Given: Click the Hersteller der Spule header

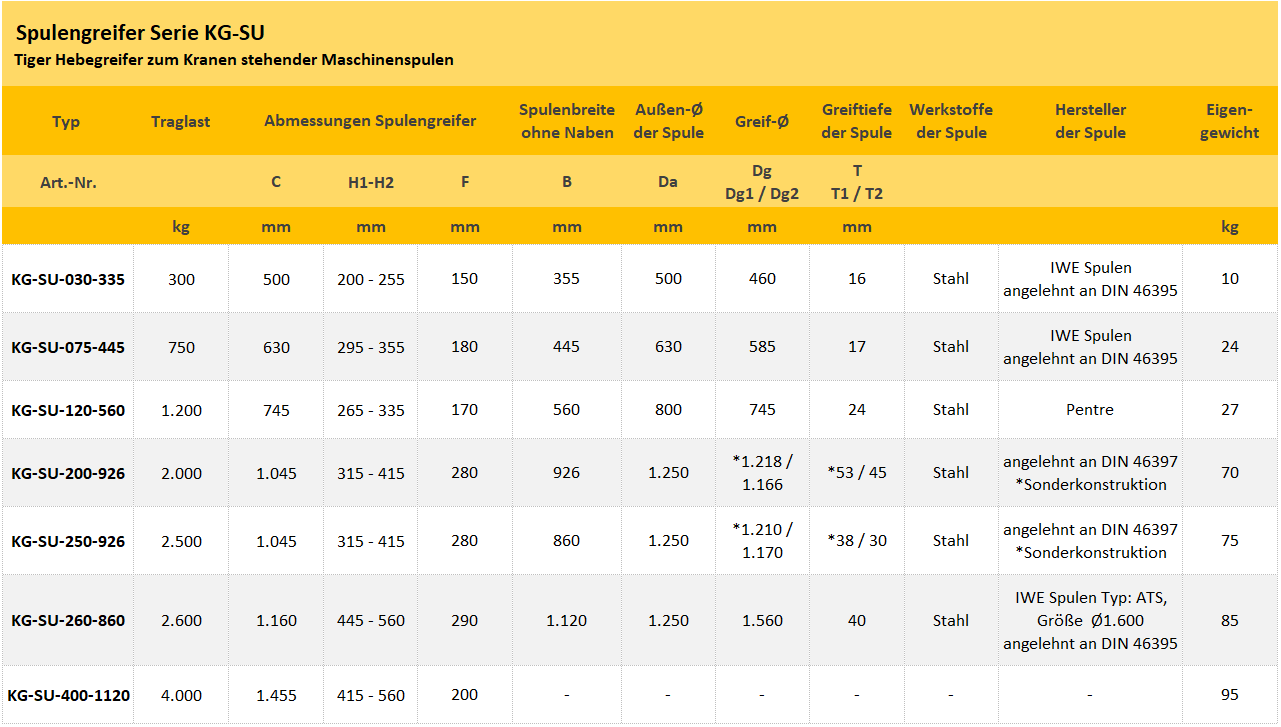Looking at the screenshot, I should [1090, 121].
